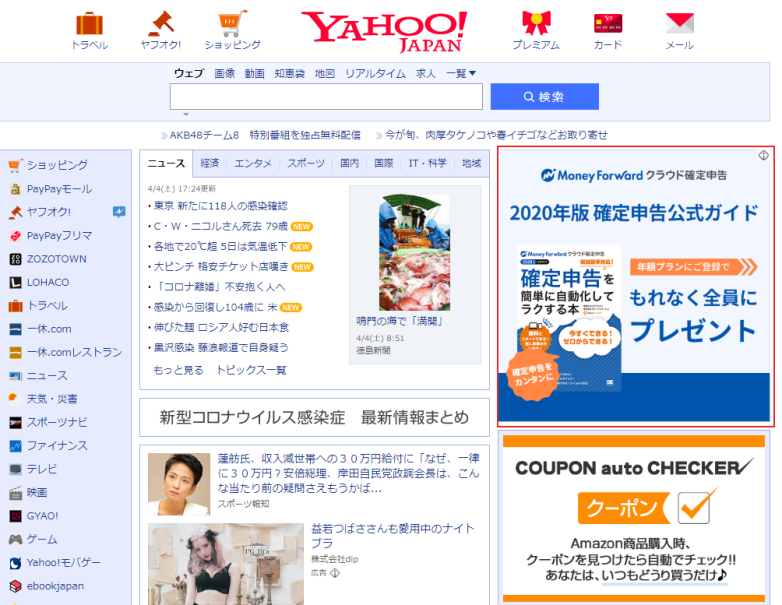The height and width of the screenshot is (605, 782).
Task: Click the ad info icon on Money Forward banner
Action: point(762,155)
